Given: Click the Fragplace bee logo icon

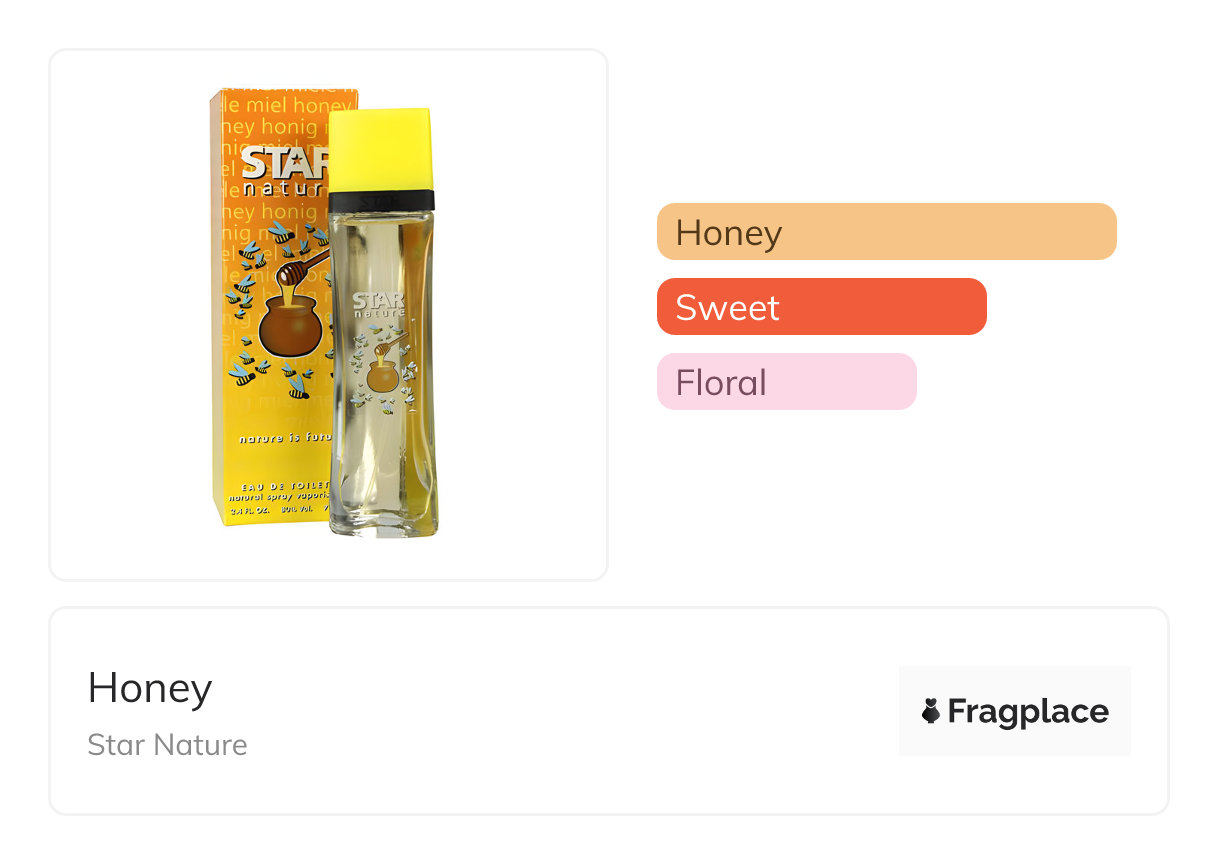Looking at the screenshot, I should click(931, 711).
